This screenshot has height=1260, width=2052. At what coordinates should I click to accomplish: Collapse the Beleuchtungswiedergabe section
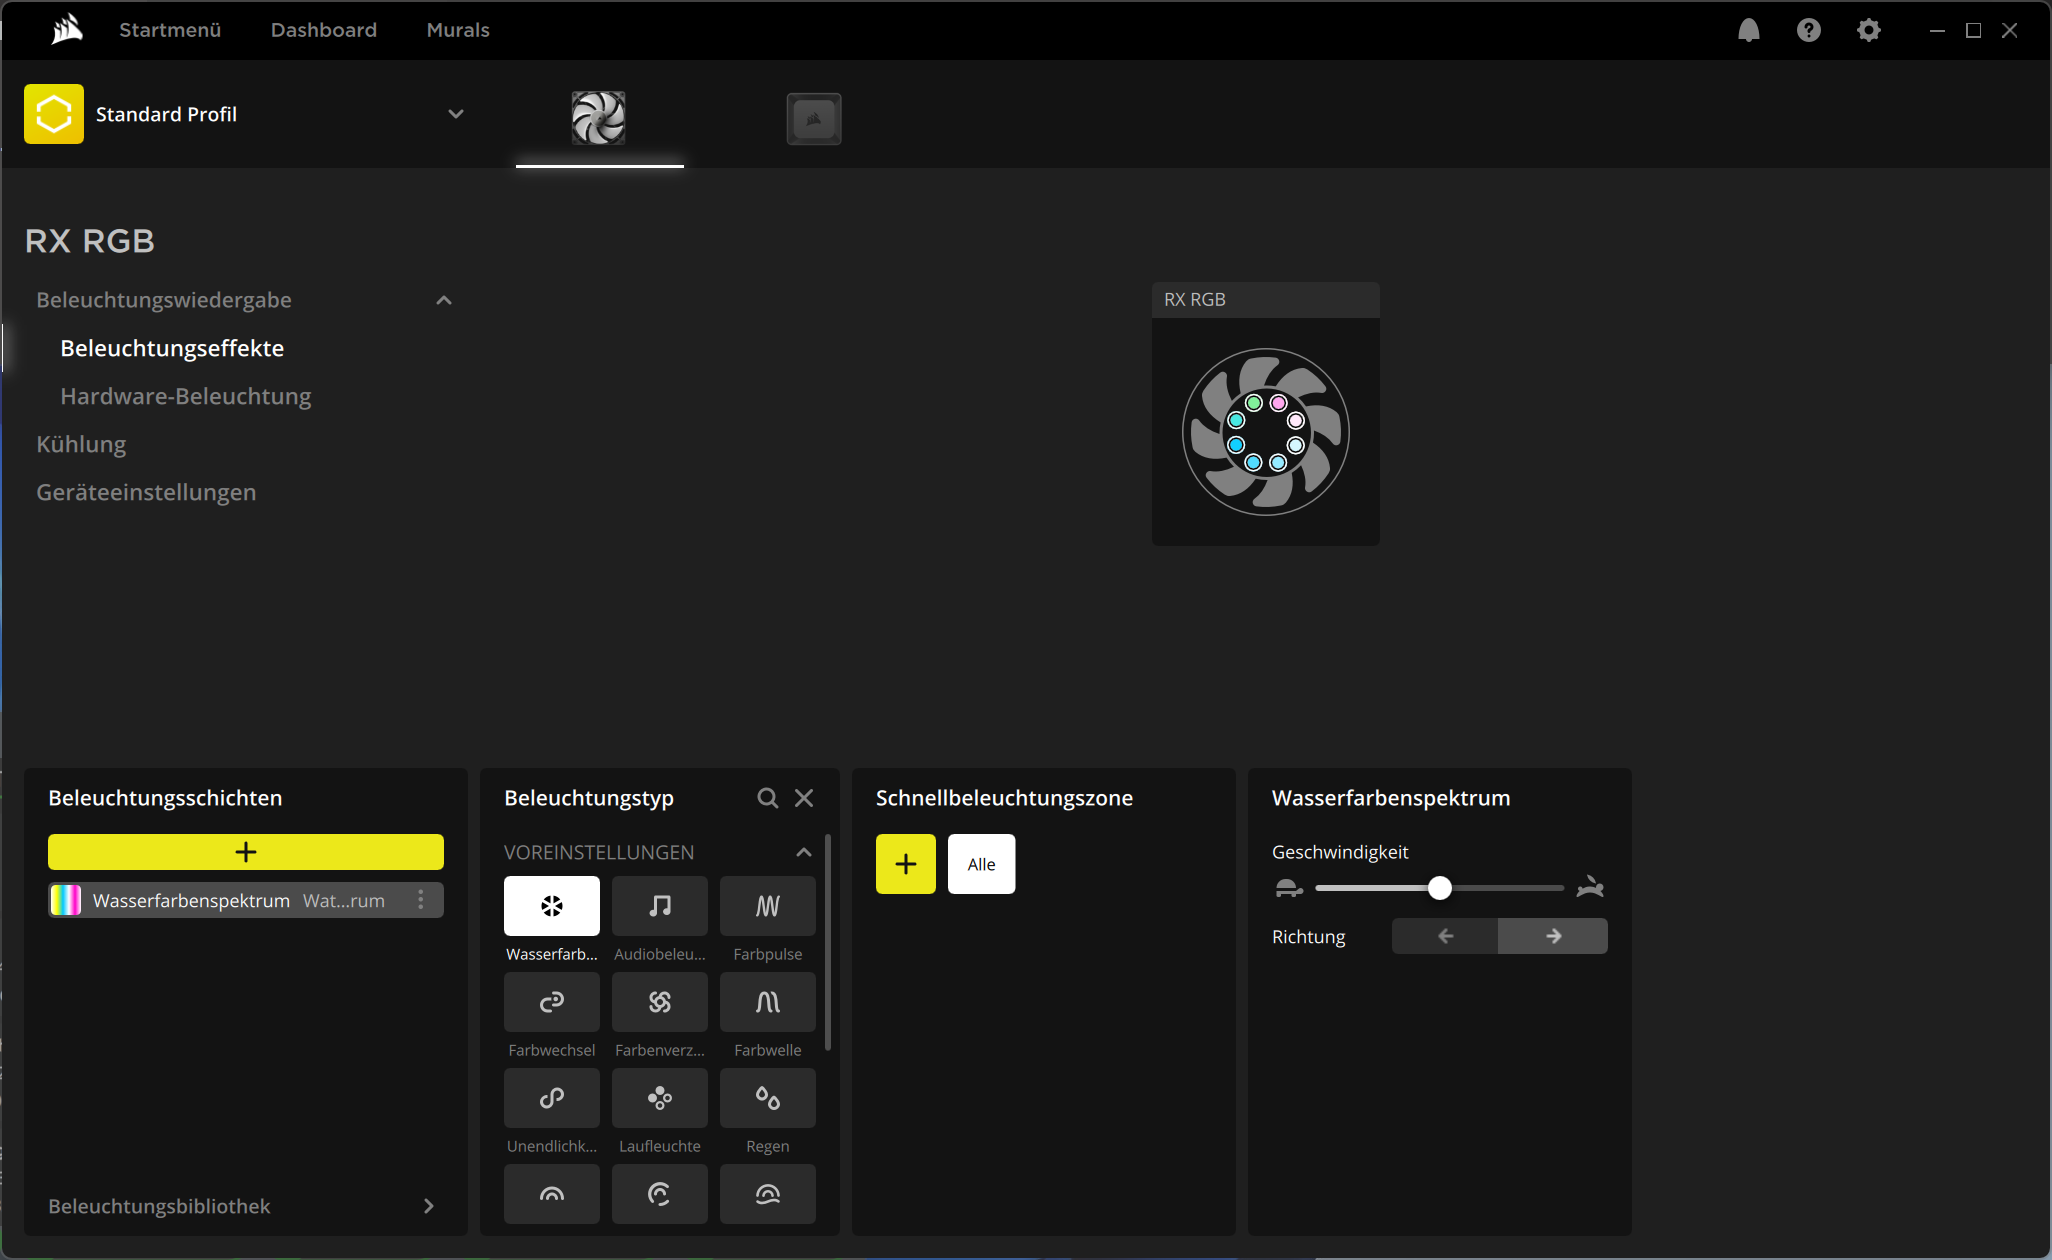click(444, 300)
